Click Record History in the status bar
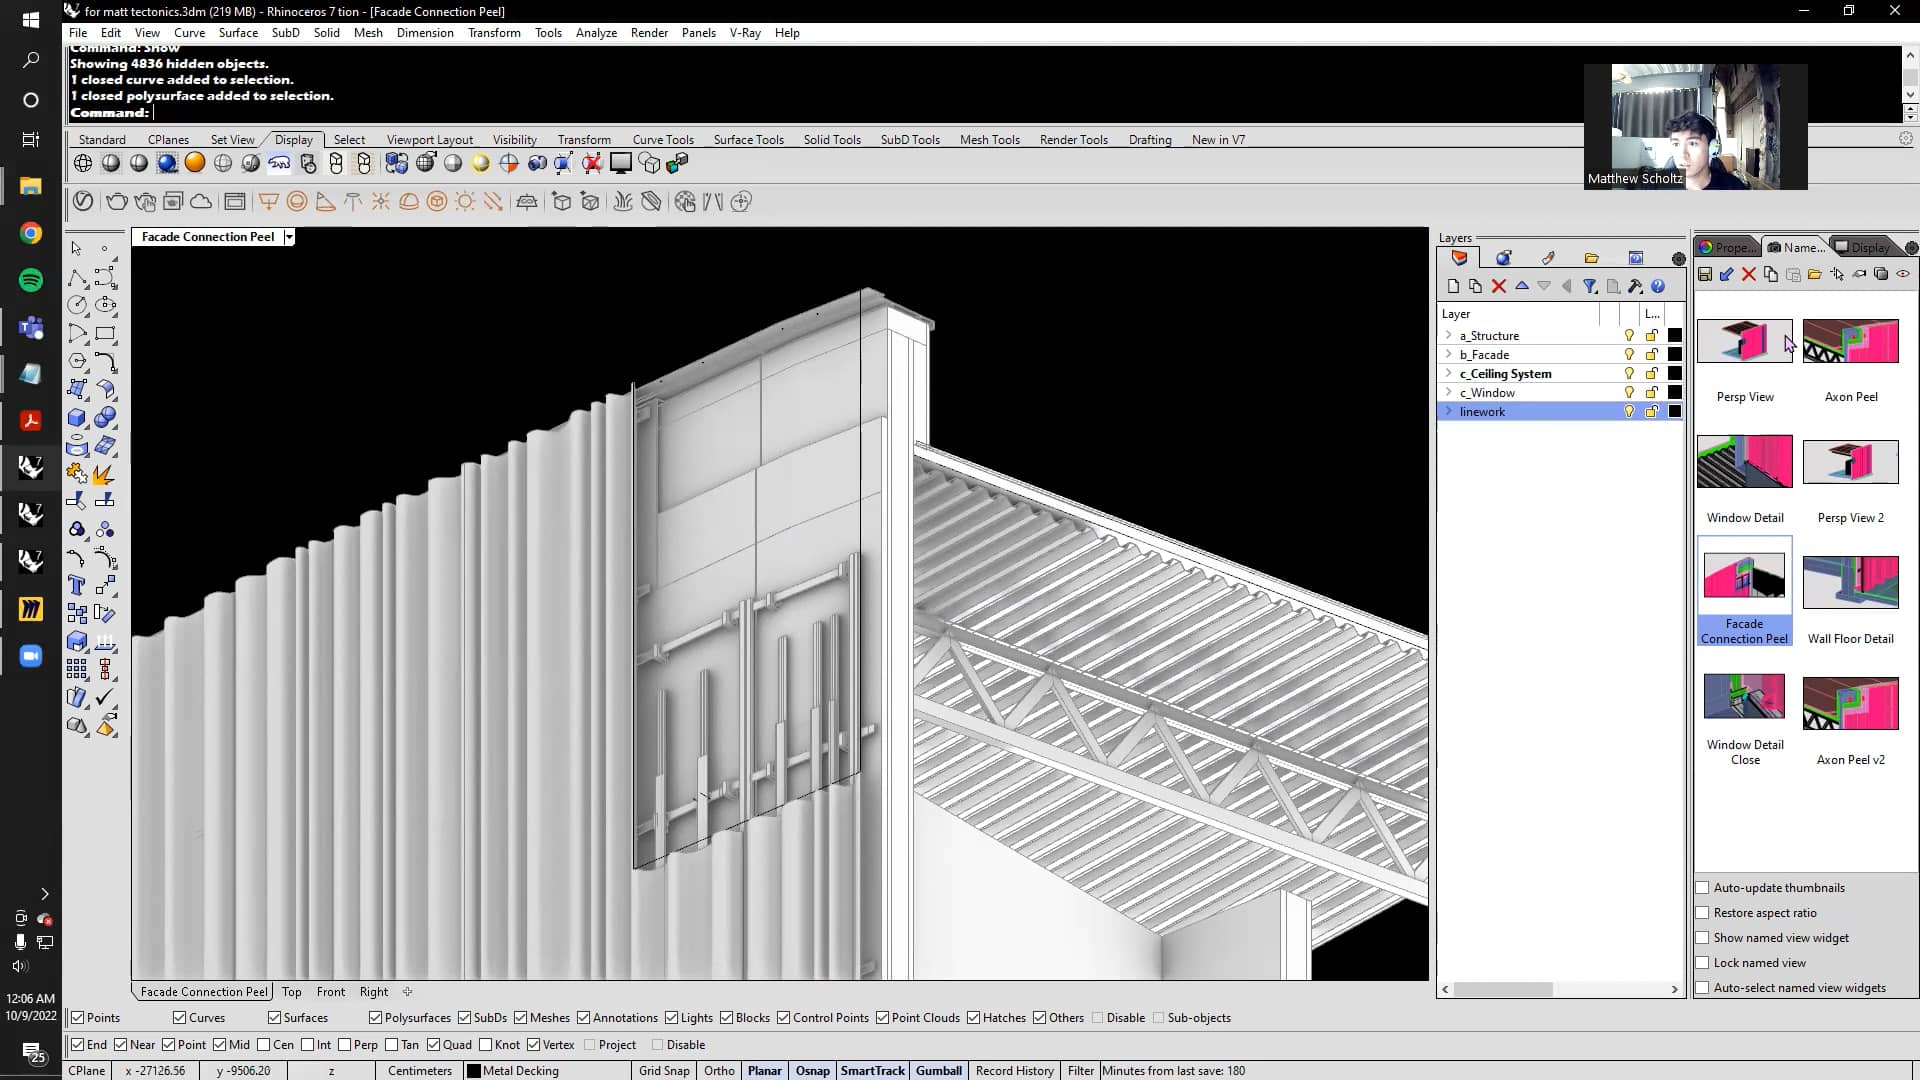The height and width of the screenshot is (1080, 1920). 1014,1070
